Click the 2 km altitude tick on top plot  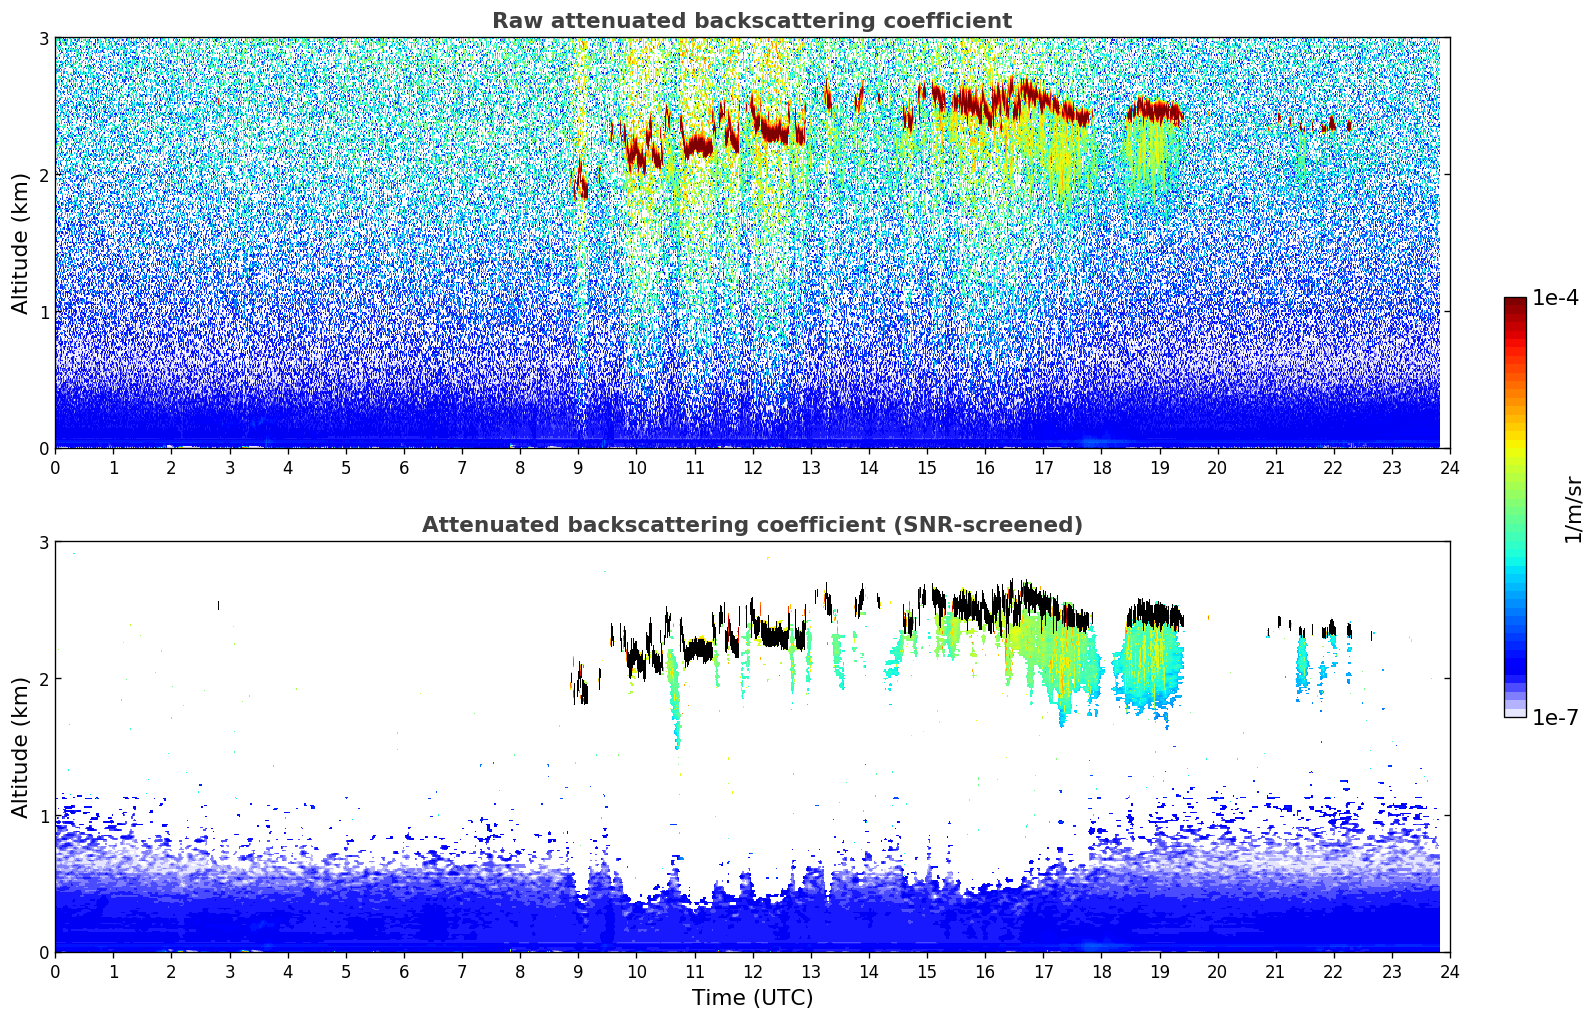pyautogui.click(x=43, y=175)
